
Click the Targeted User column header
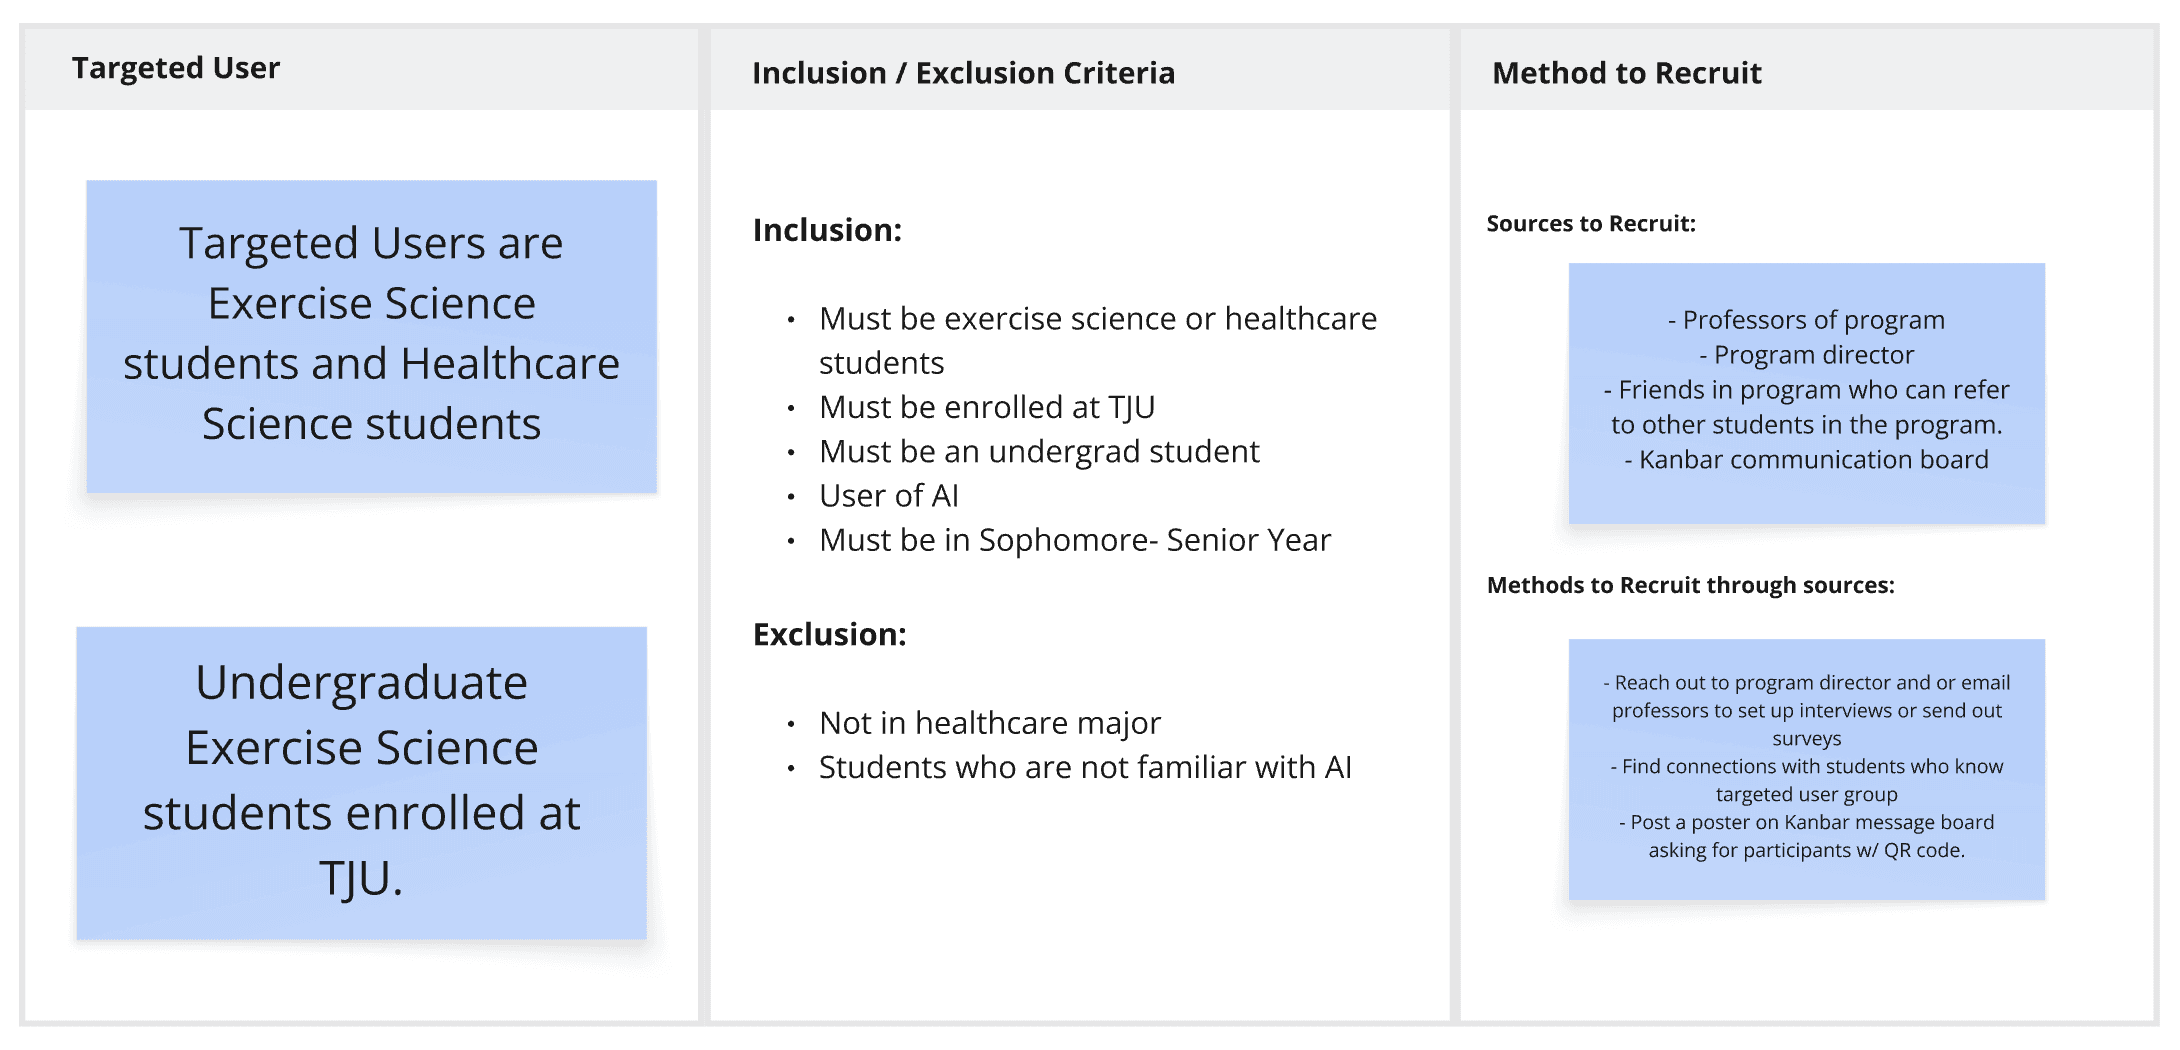point(176,68)
